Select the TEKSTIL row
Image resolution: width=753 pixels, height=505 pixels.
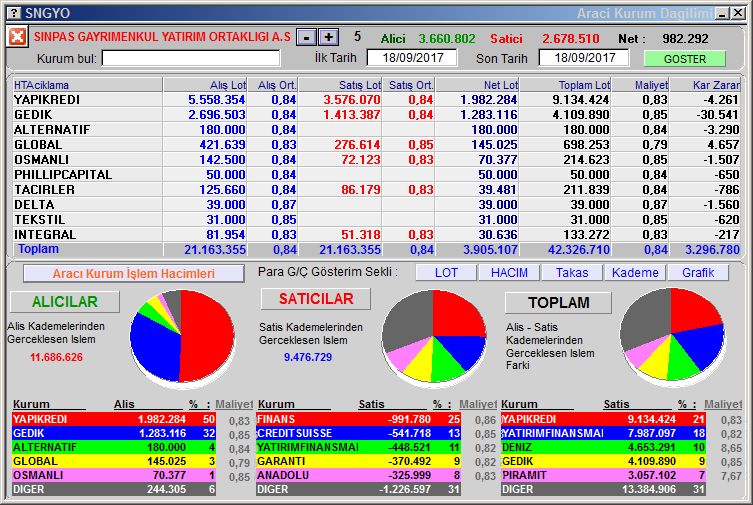376,219
